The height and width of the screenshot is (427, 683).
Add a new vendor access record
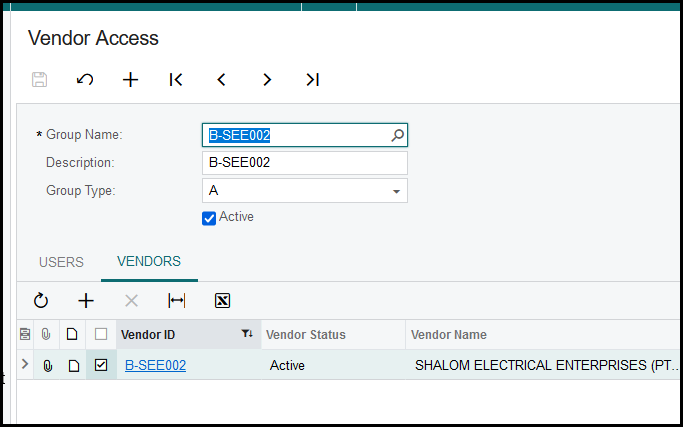130,80
